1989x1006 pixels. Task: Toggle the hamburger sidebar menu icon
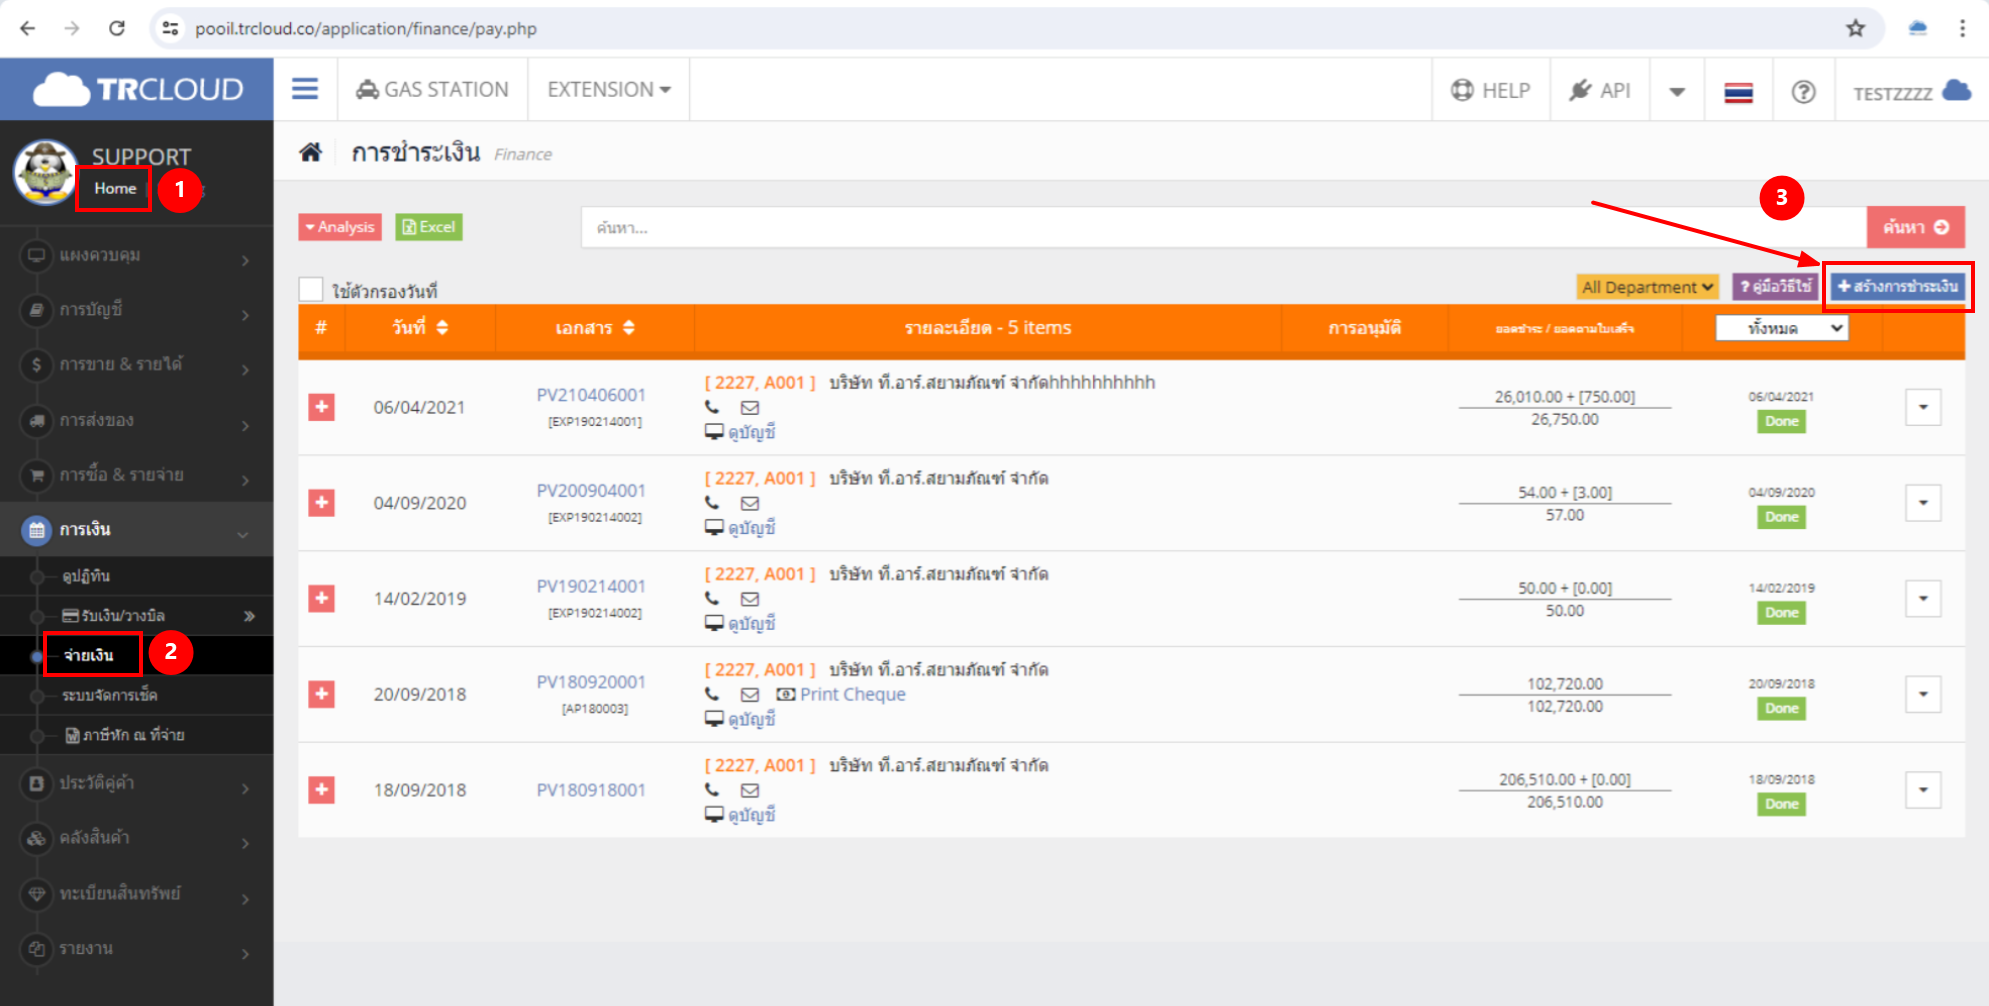click(305, 89)
